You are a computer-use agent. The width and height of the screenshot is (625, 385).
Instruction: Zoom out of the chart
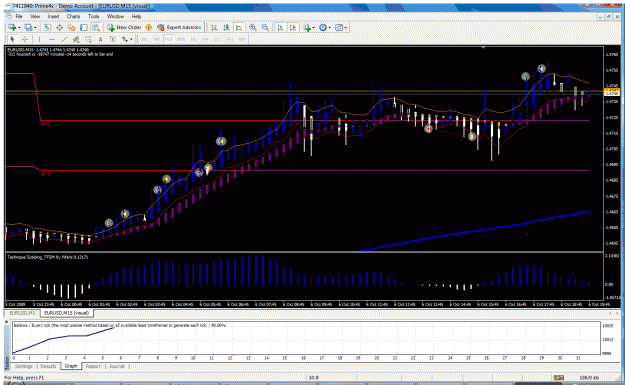point(265,27)
